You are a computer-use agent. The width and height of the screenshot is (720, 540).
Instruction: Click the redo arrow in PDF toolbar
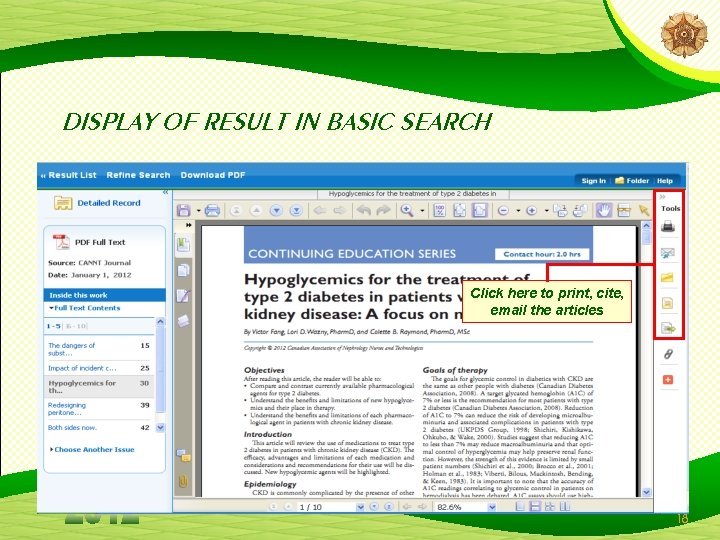(x=383, y=211)
